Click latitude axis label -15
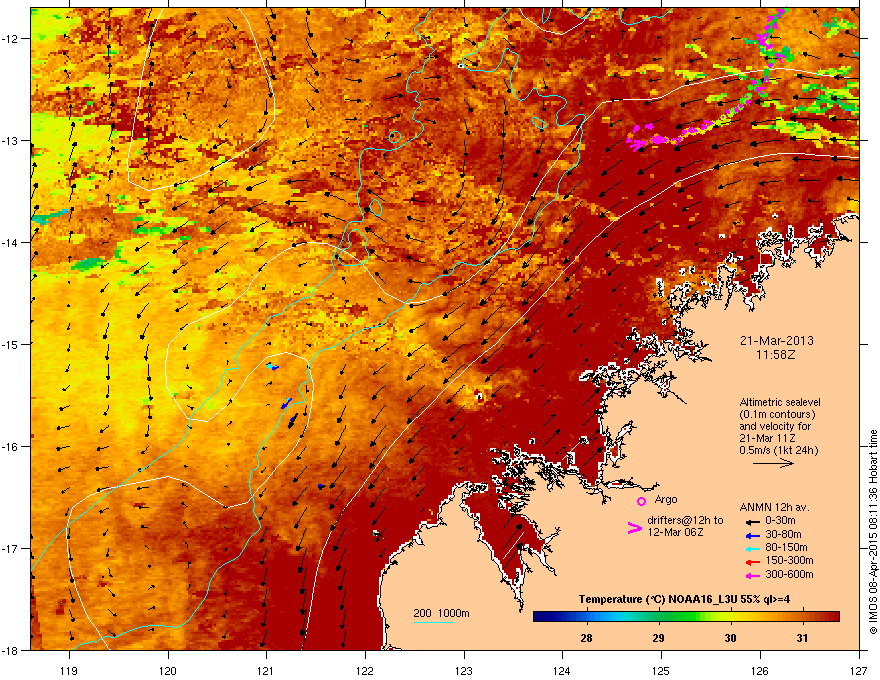 click(11, 344)
